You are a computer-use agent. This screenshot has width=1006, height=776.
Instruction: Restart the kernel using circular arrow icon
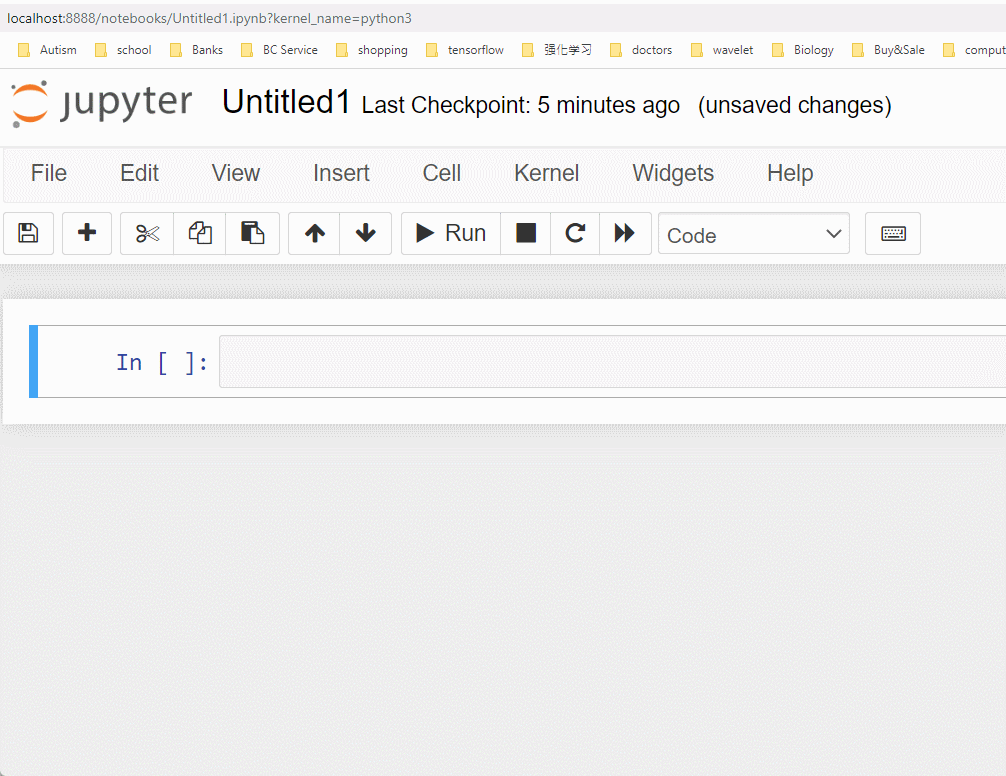[575, 233]
